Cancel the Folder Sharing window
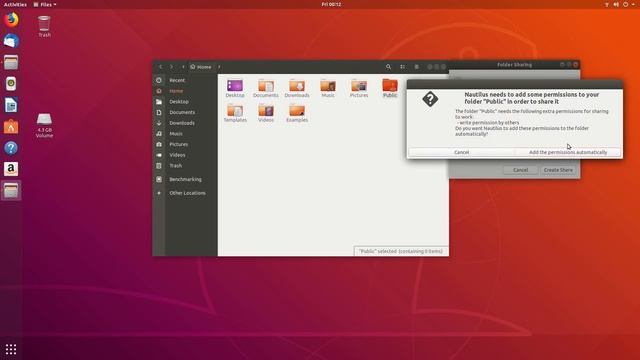 (x=520, y=170)
